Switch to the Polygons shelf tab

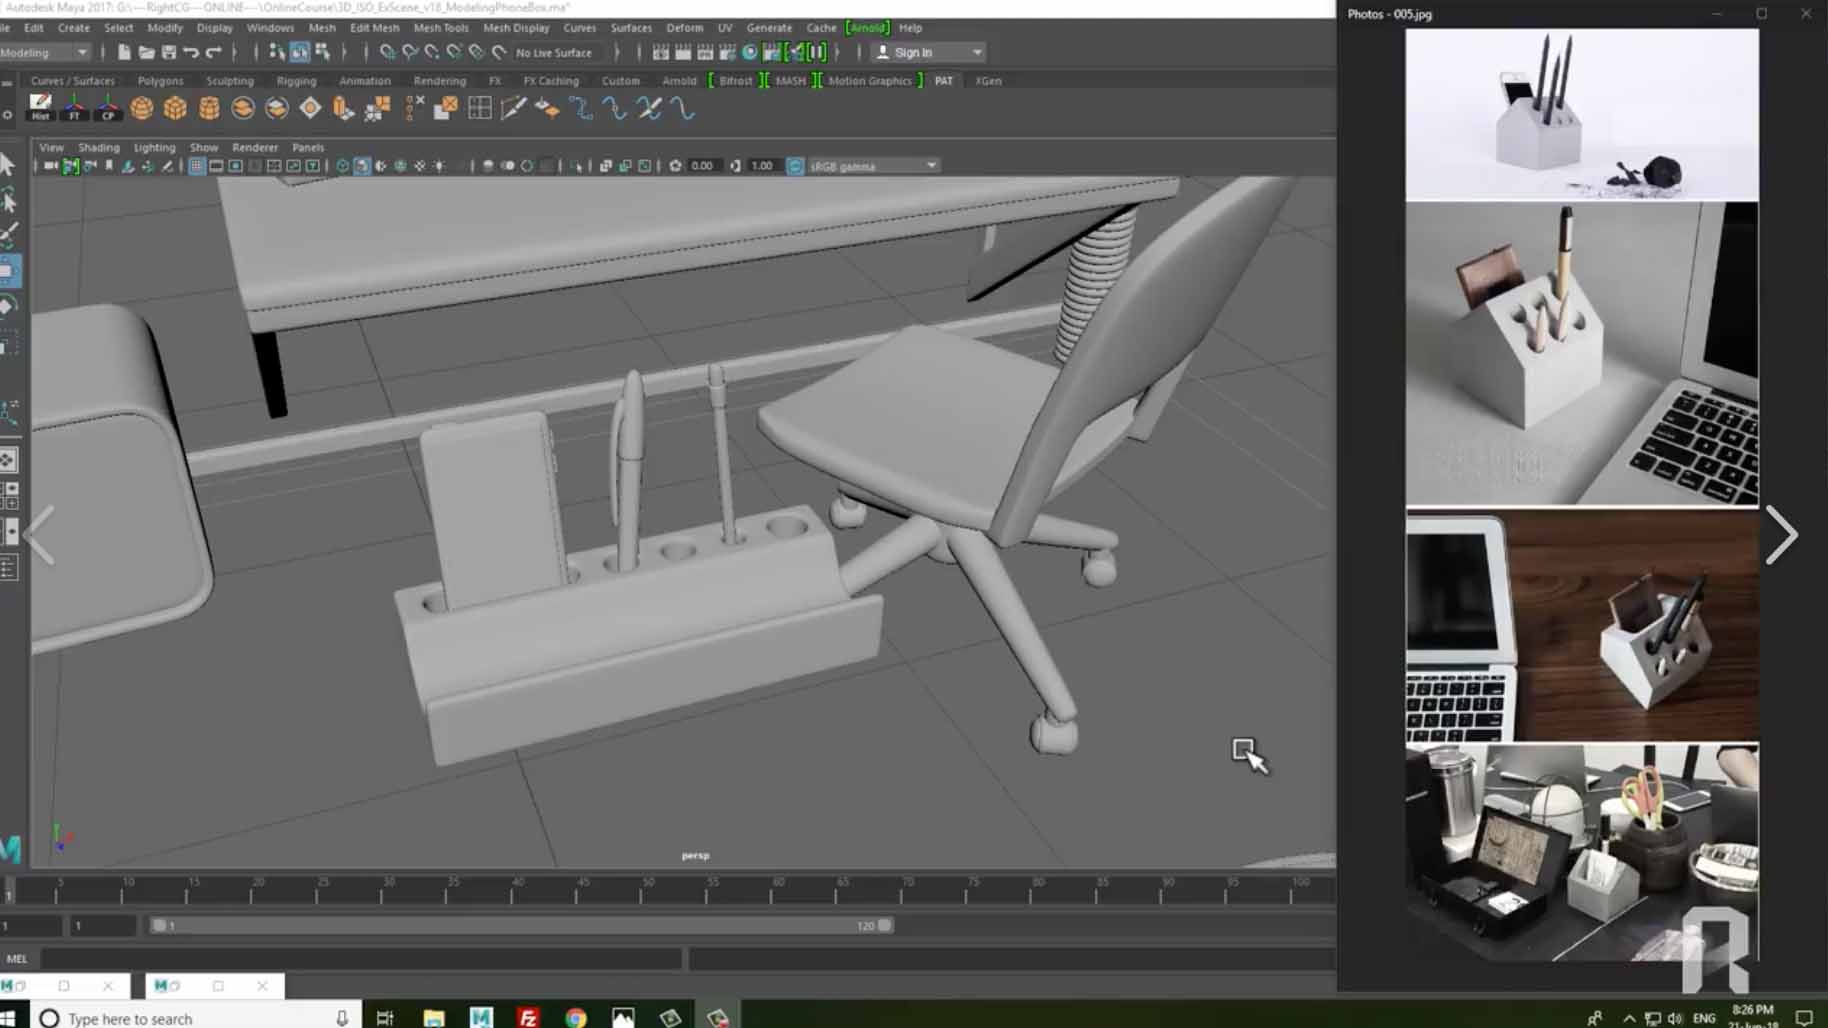(160, 81)
